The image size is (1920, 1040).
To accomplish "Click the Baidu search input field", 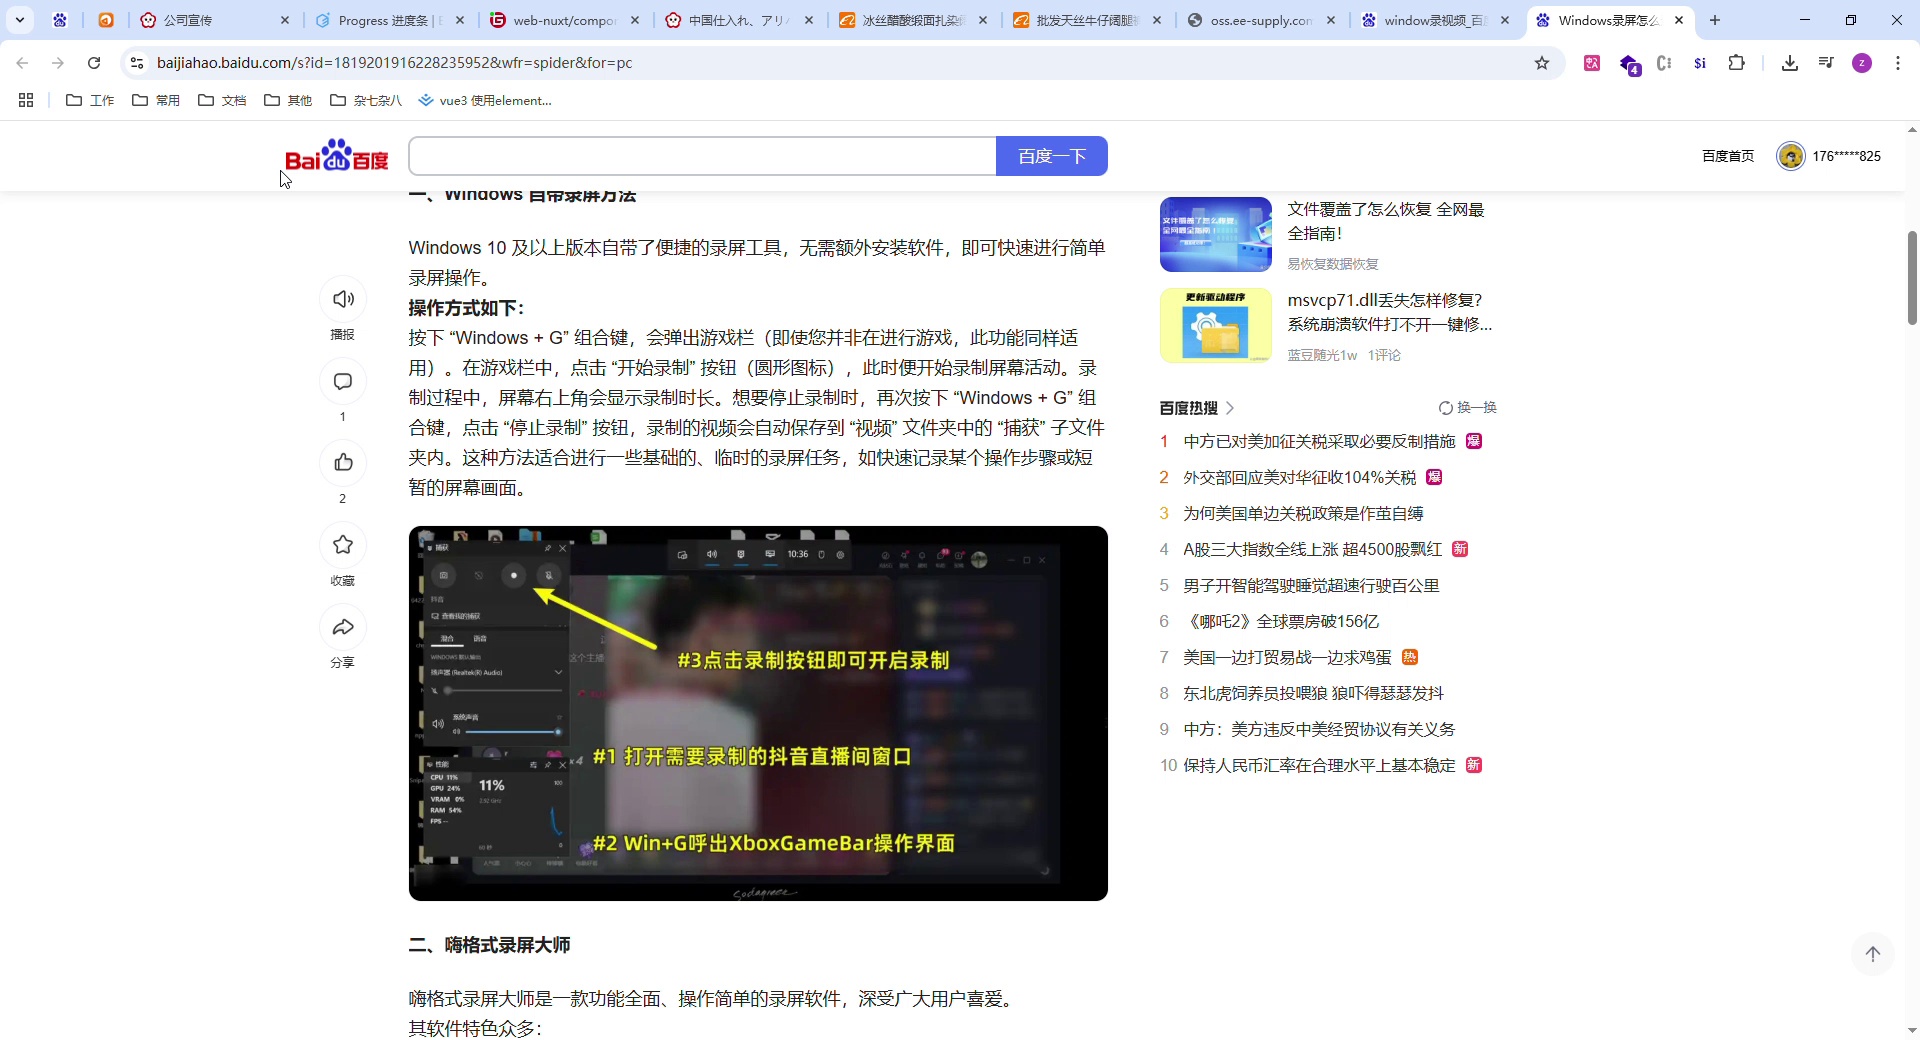I will 702,156.
